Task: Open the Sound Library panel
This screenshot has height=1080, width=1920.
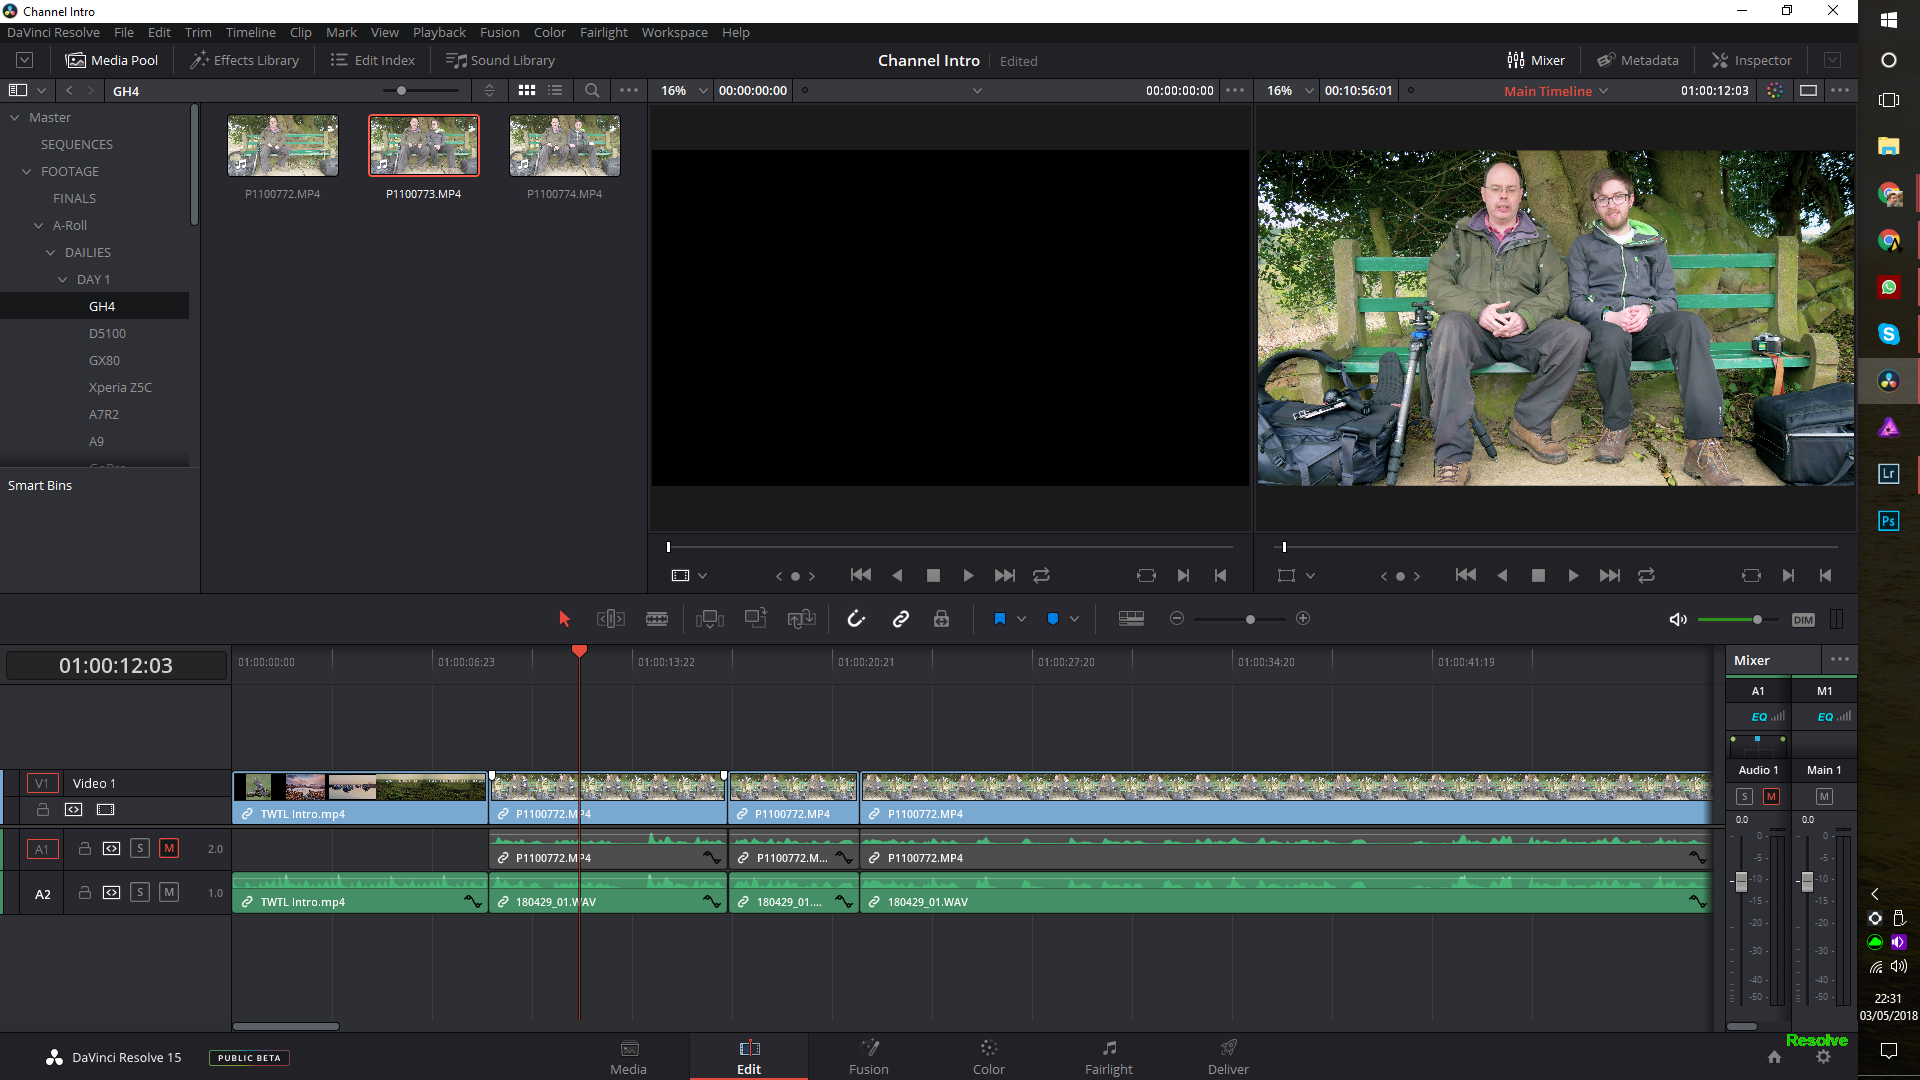Action: point(501,60)
